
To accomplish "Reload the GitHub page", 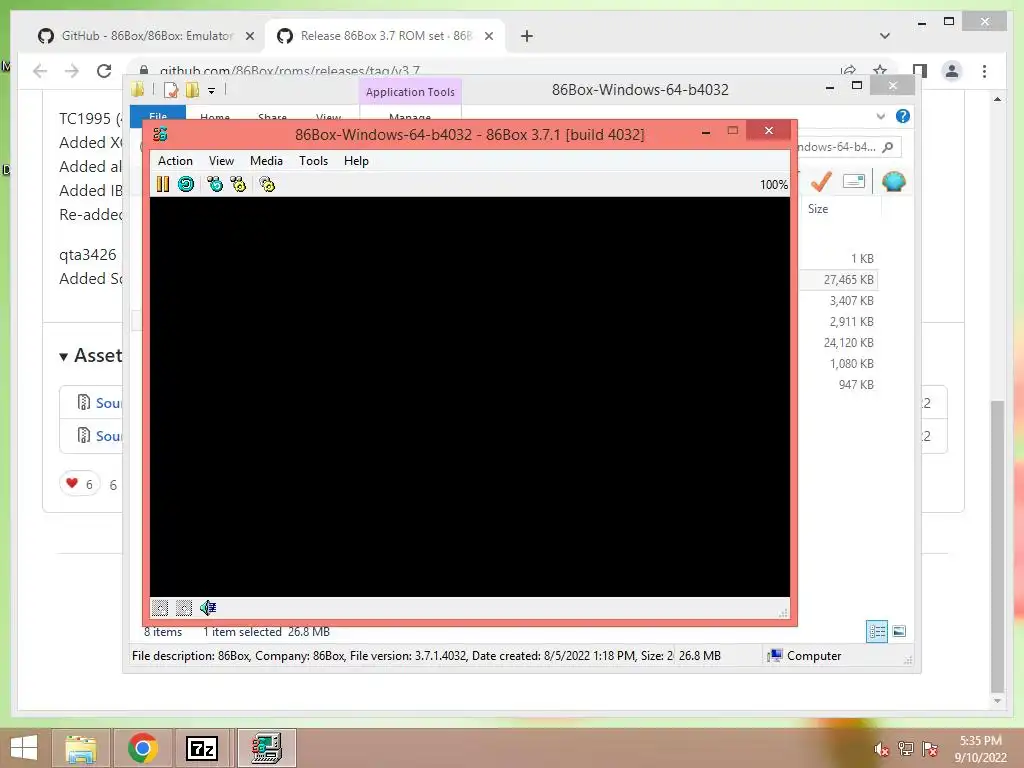I will tap(104, 71).
